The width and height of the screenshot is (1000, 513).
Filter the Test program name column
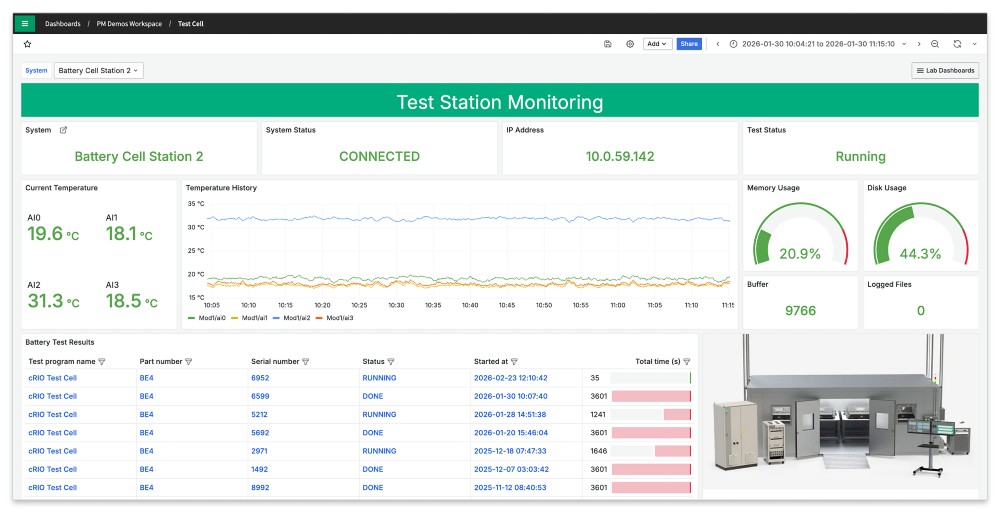[x=102, y=362]
